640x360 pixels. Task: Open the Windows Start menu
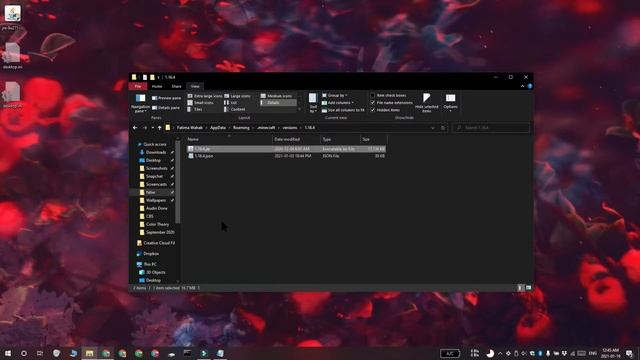click(x=8, y=353)
